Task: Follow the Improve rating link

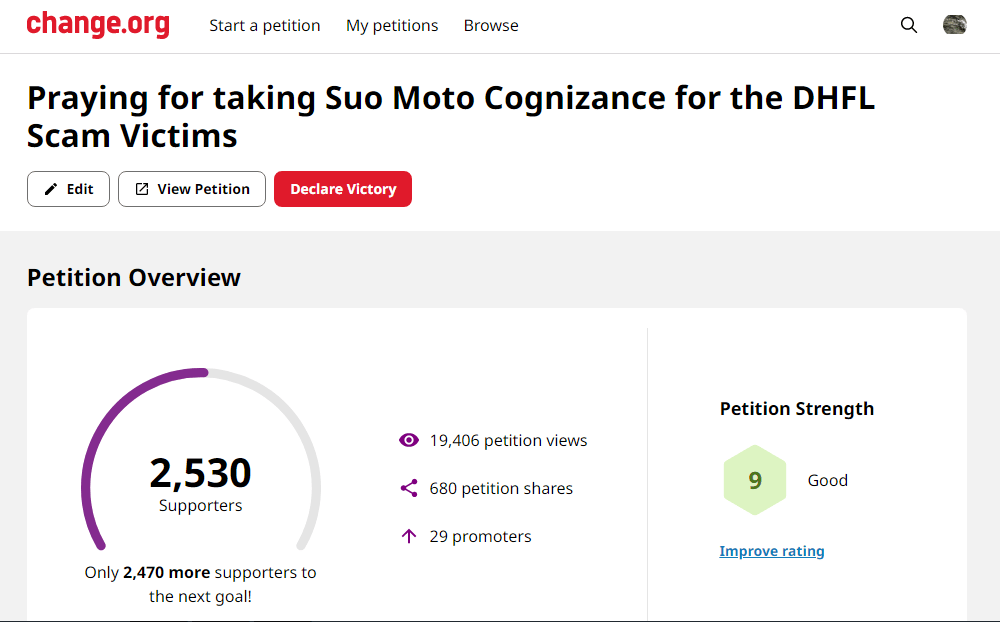Action: [772, 551]
